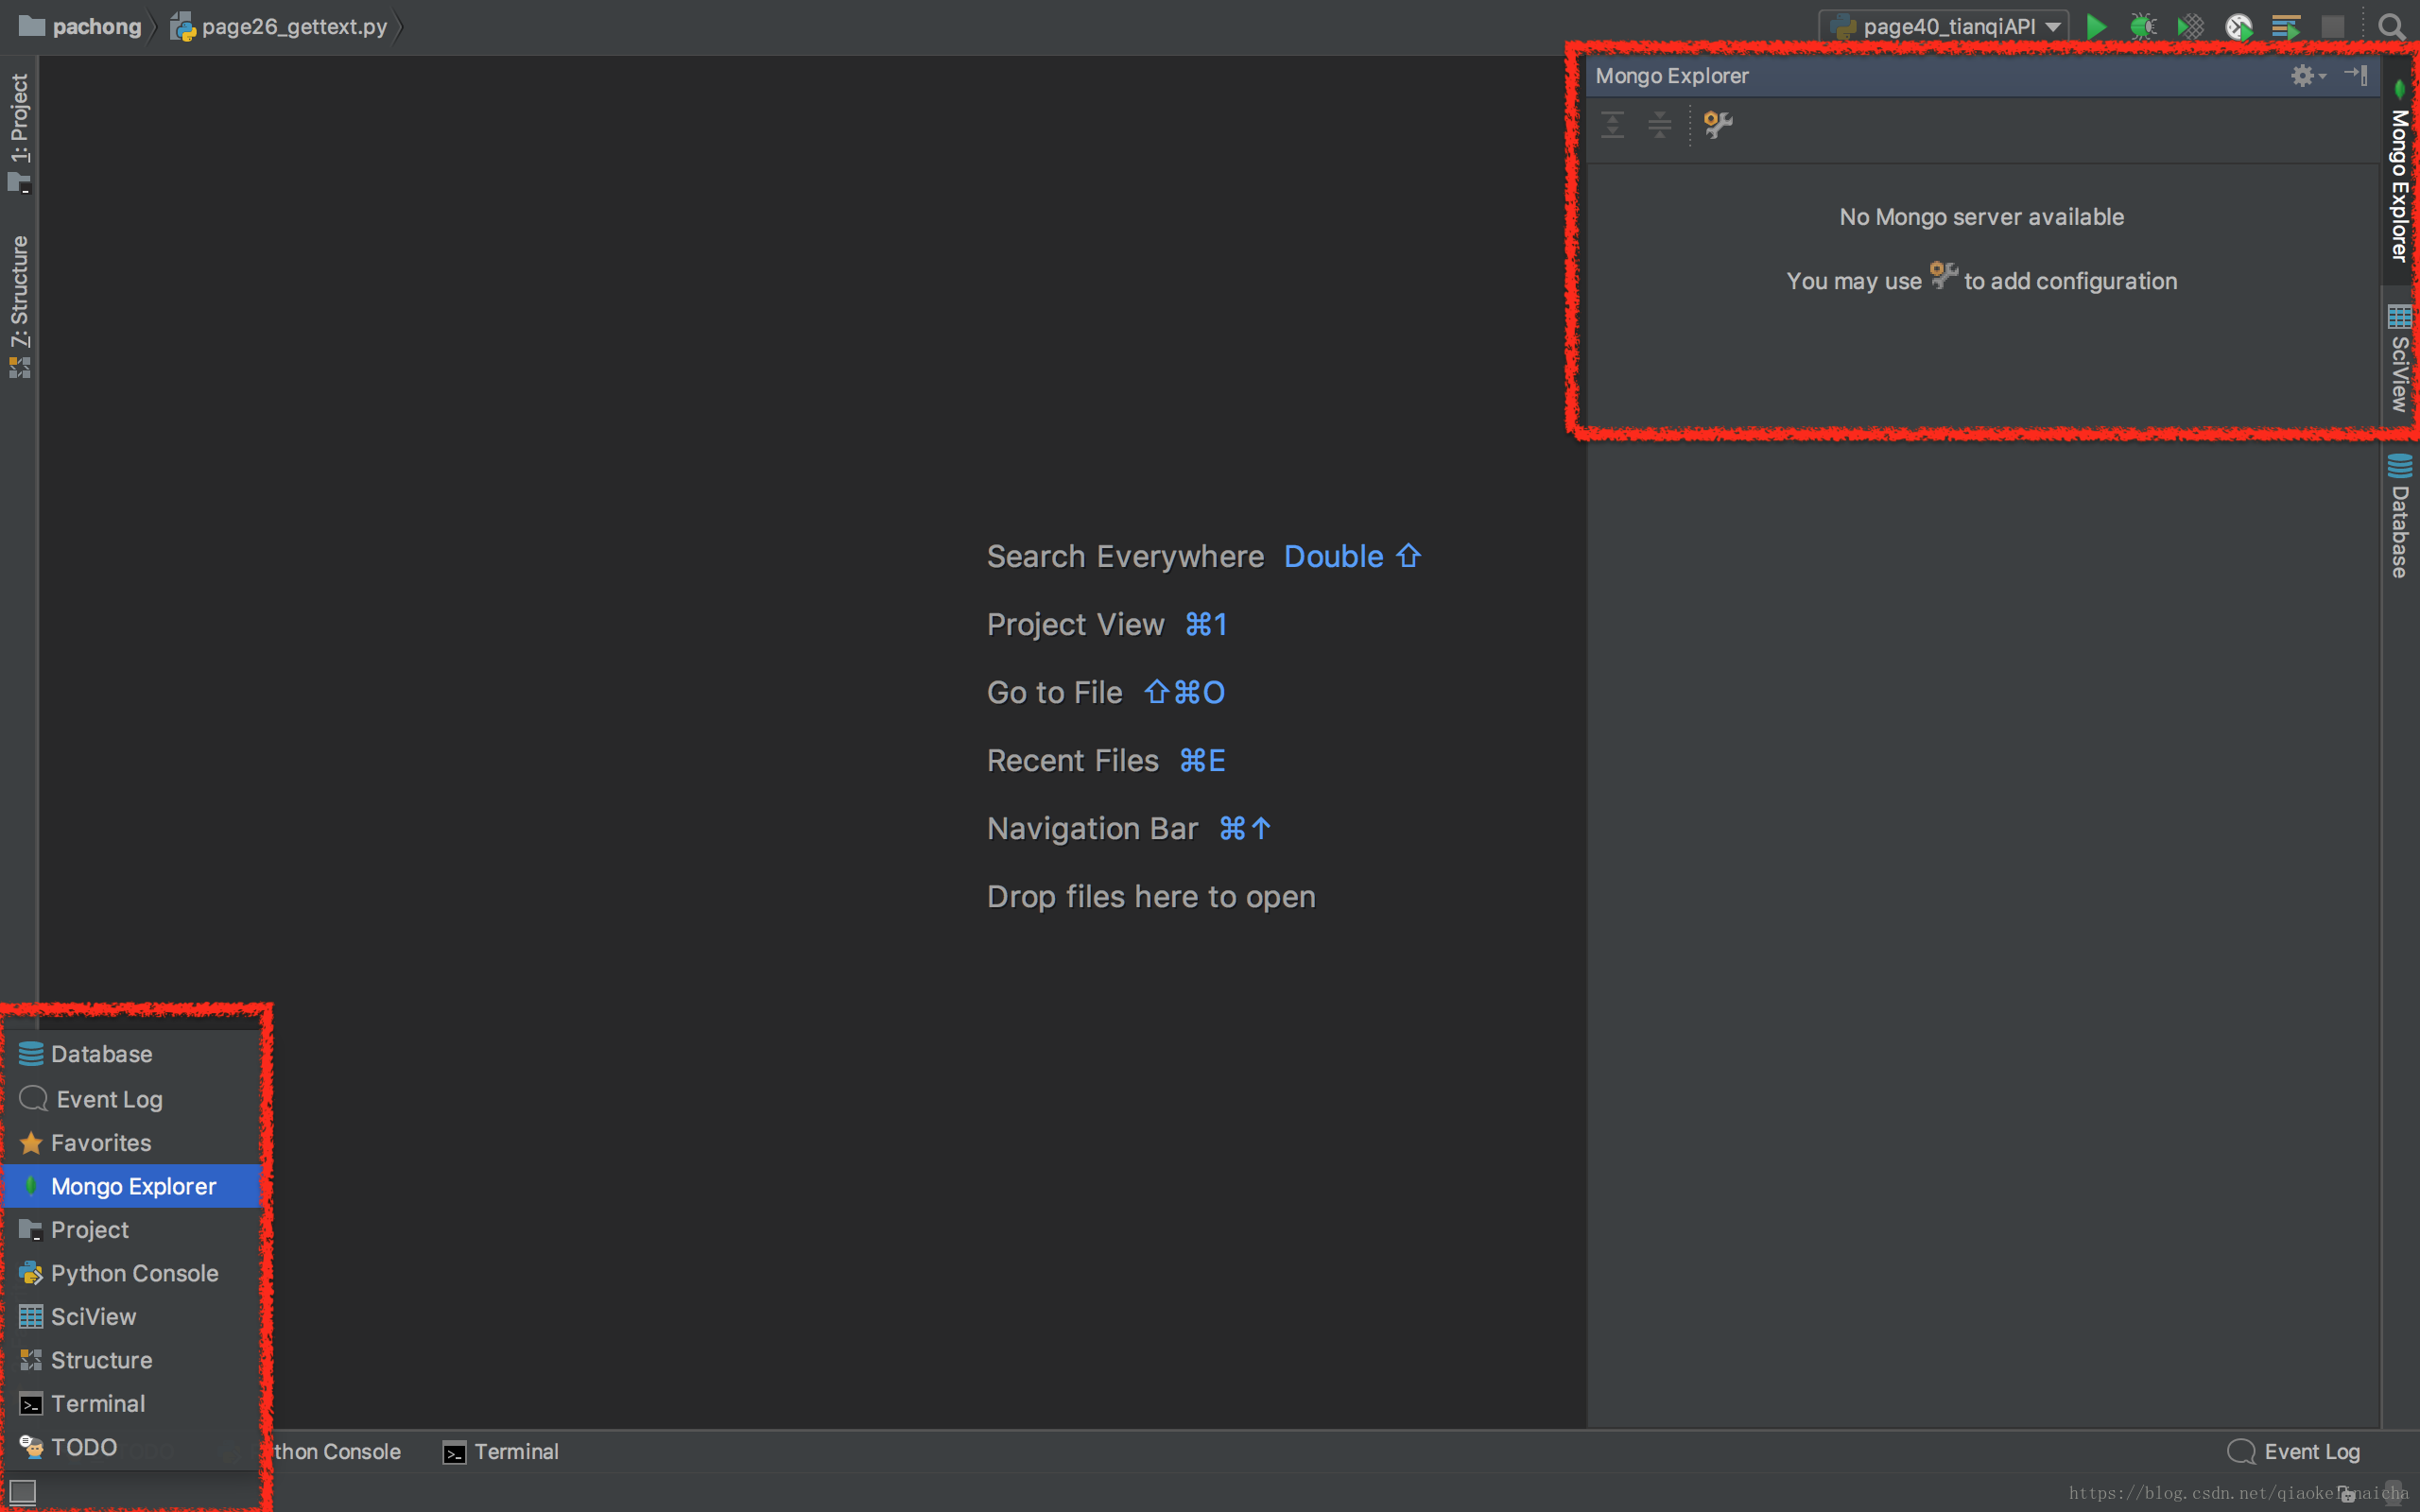
Task: Open the run configuration dropdown page40_tianqiAPI
Action: [1944, 26]
